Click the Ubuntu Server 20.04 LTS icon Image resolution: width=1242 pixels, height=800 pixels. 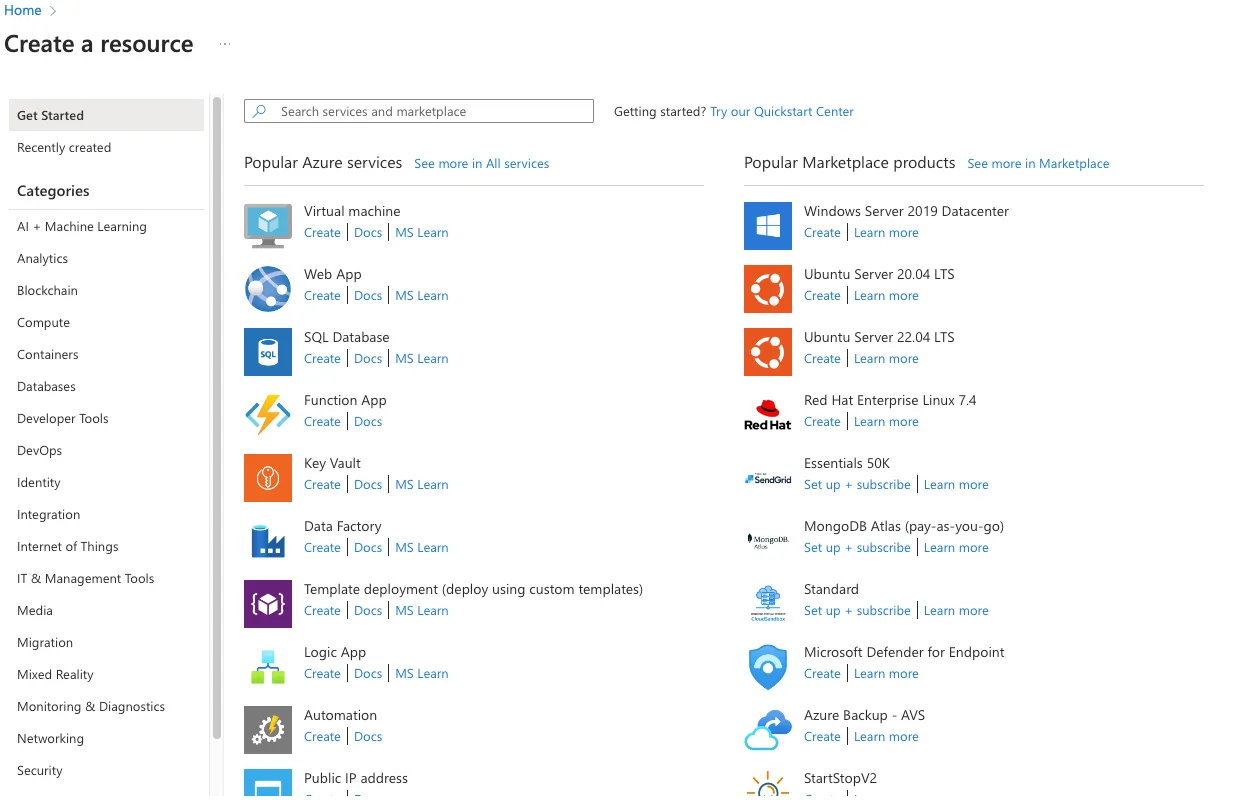(768, 289)
